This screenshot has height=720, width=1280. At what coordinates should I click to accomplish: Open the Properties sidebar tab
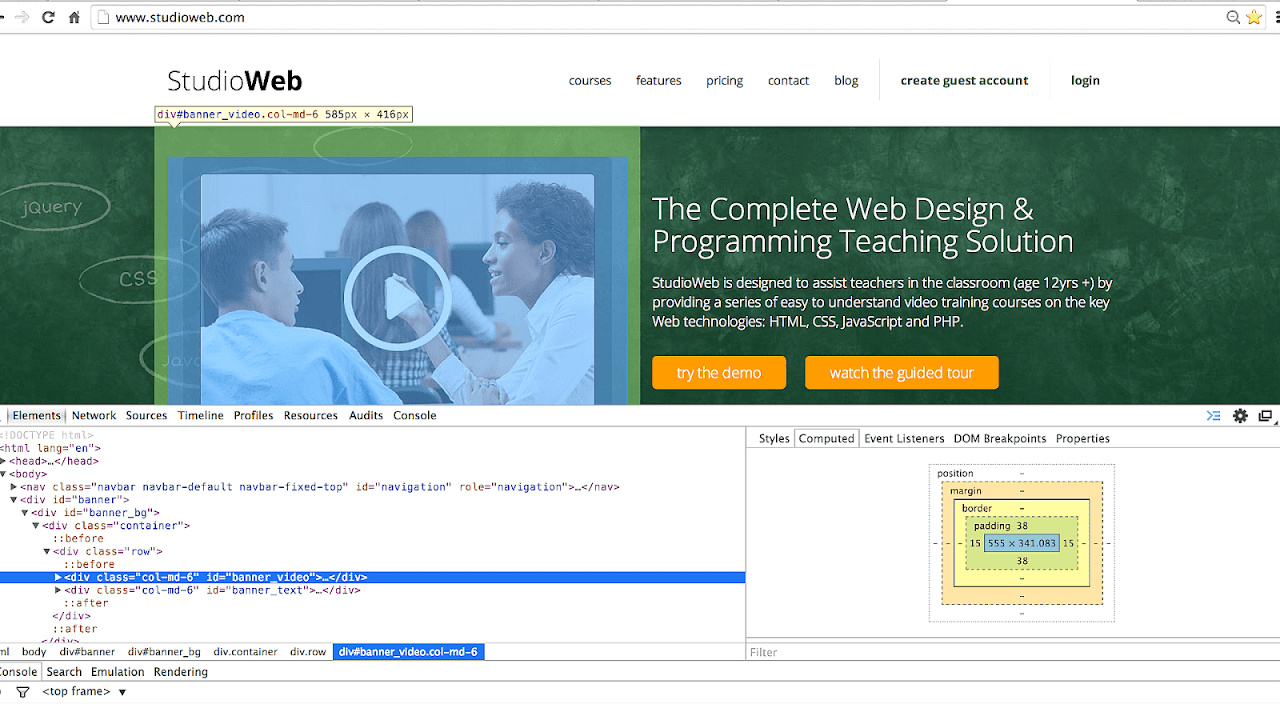(x=1083, y=439)
